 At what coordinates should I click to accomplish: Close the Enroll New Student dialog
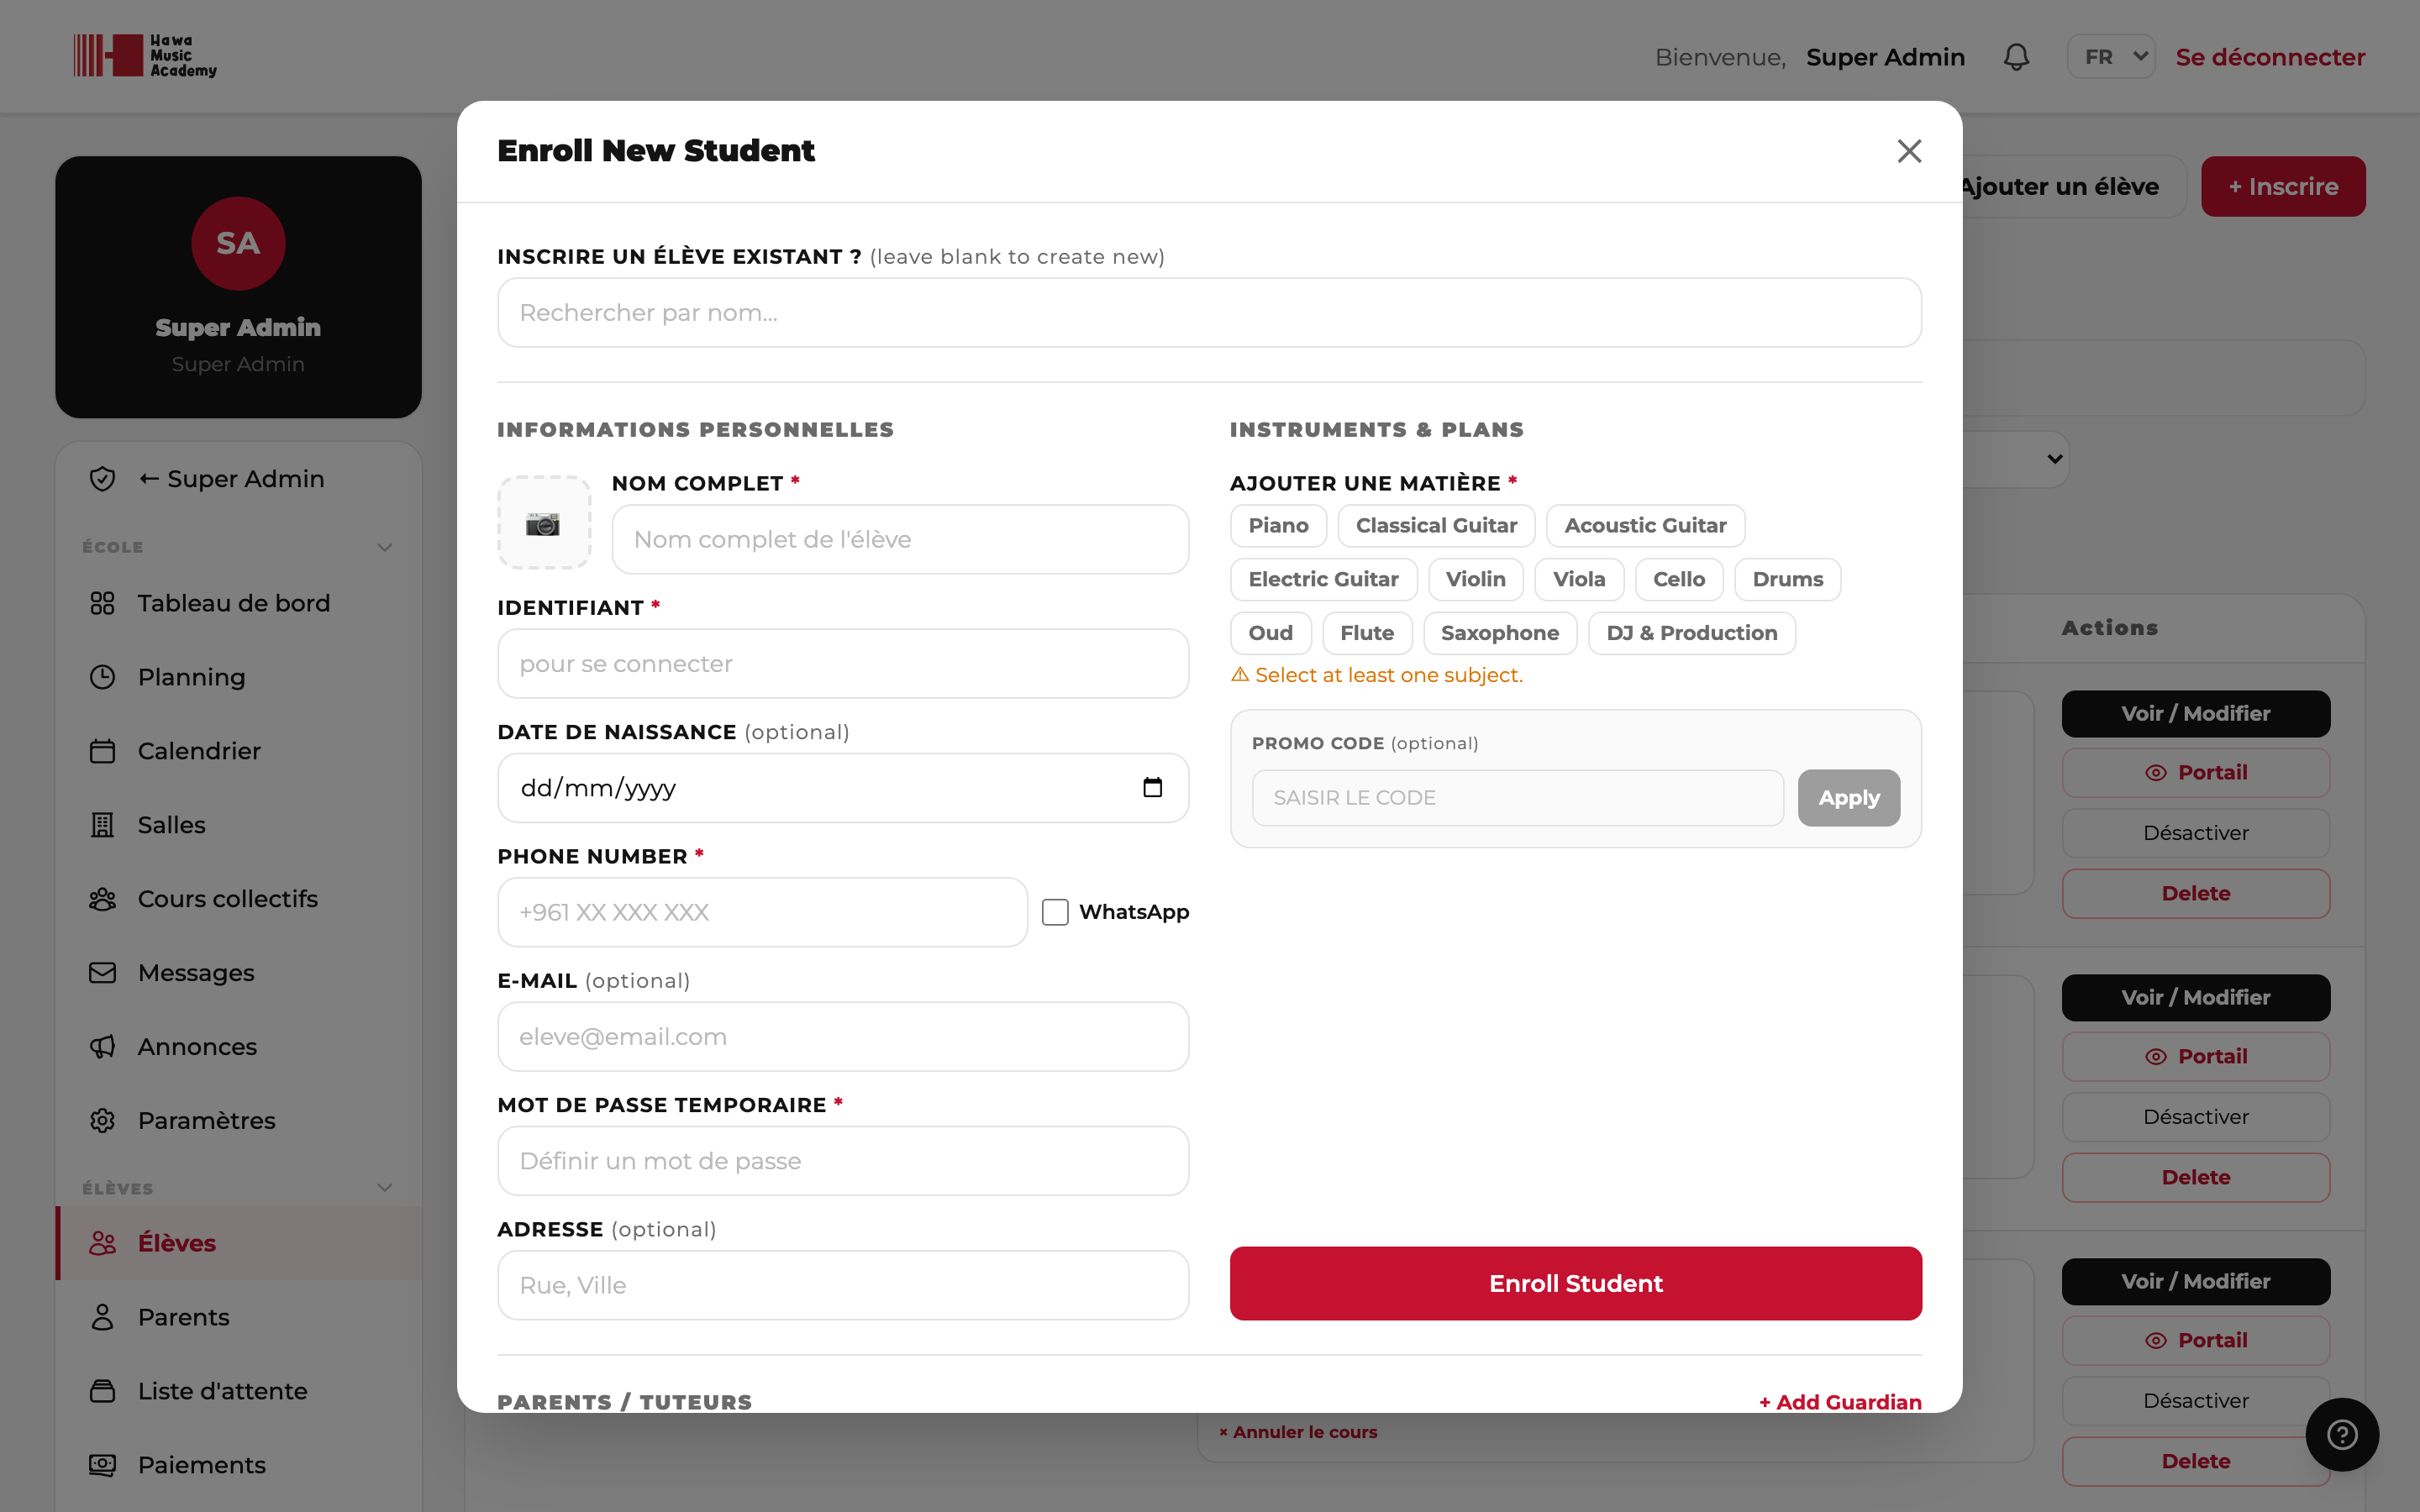click(x=1909, y=151)
